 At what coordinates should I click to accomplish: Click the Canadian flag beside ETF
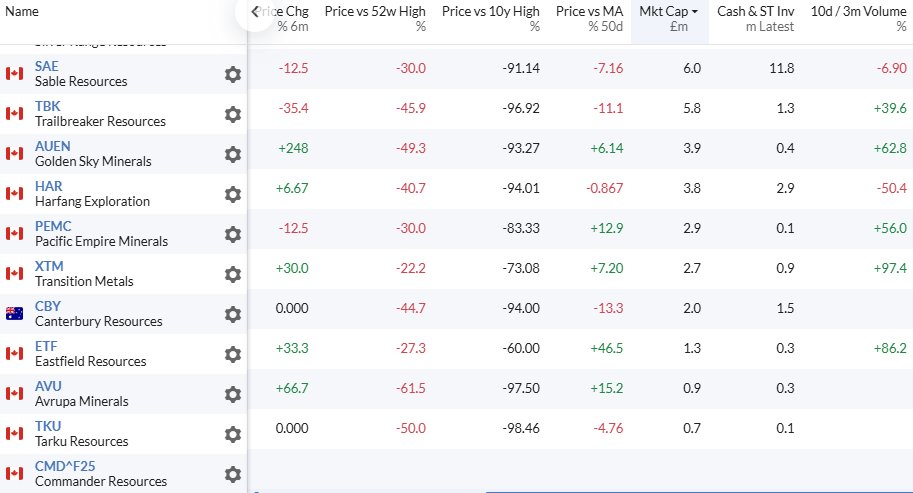tap(15, 353)
